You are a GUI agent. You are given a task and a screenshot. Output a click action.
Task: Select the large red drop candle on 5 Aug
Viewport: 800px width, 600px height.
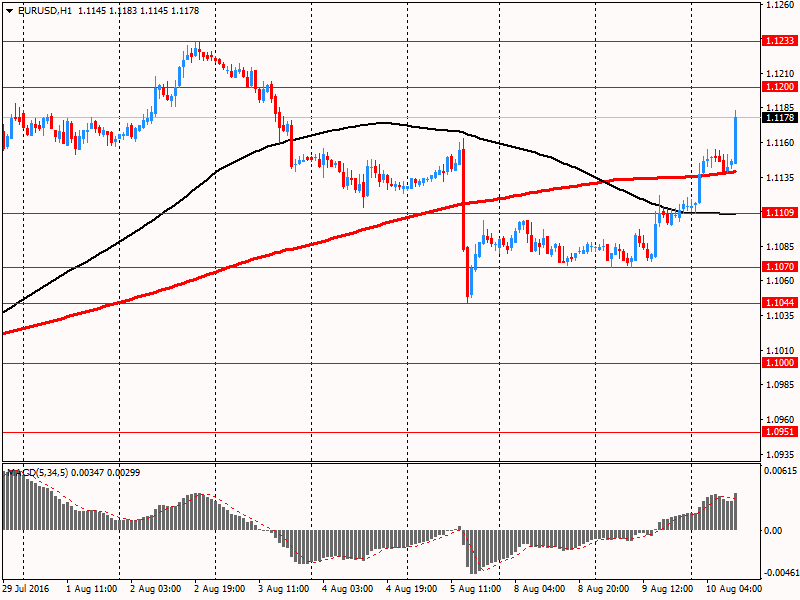click(x=463, y=195)
